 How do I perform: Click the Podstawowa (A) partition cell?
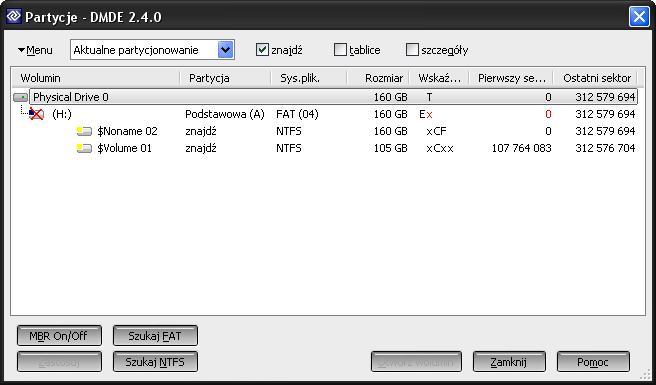pos(225,114)
